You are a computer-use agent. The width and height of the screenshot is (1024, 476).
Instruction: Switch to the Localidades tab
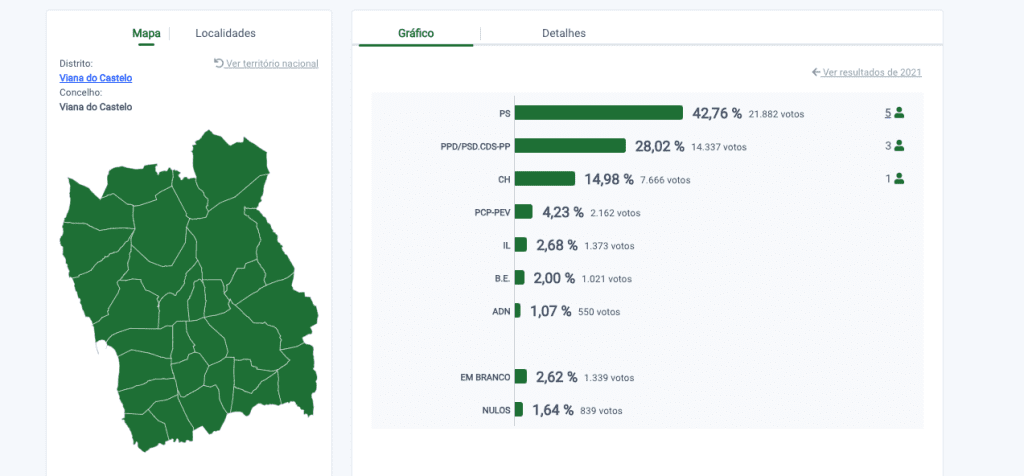click(225, 33)
